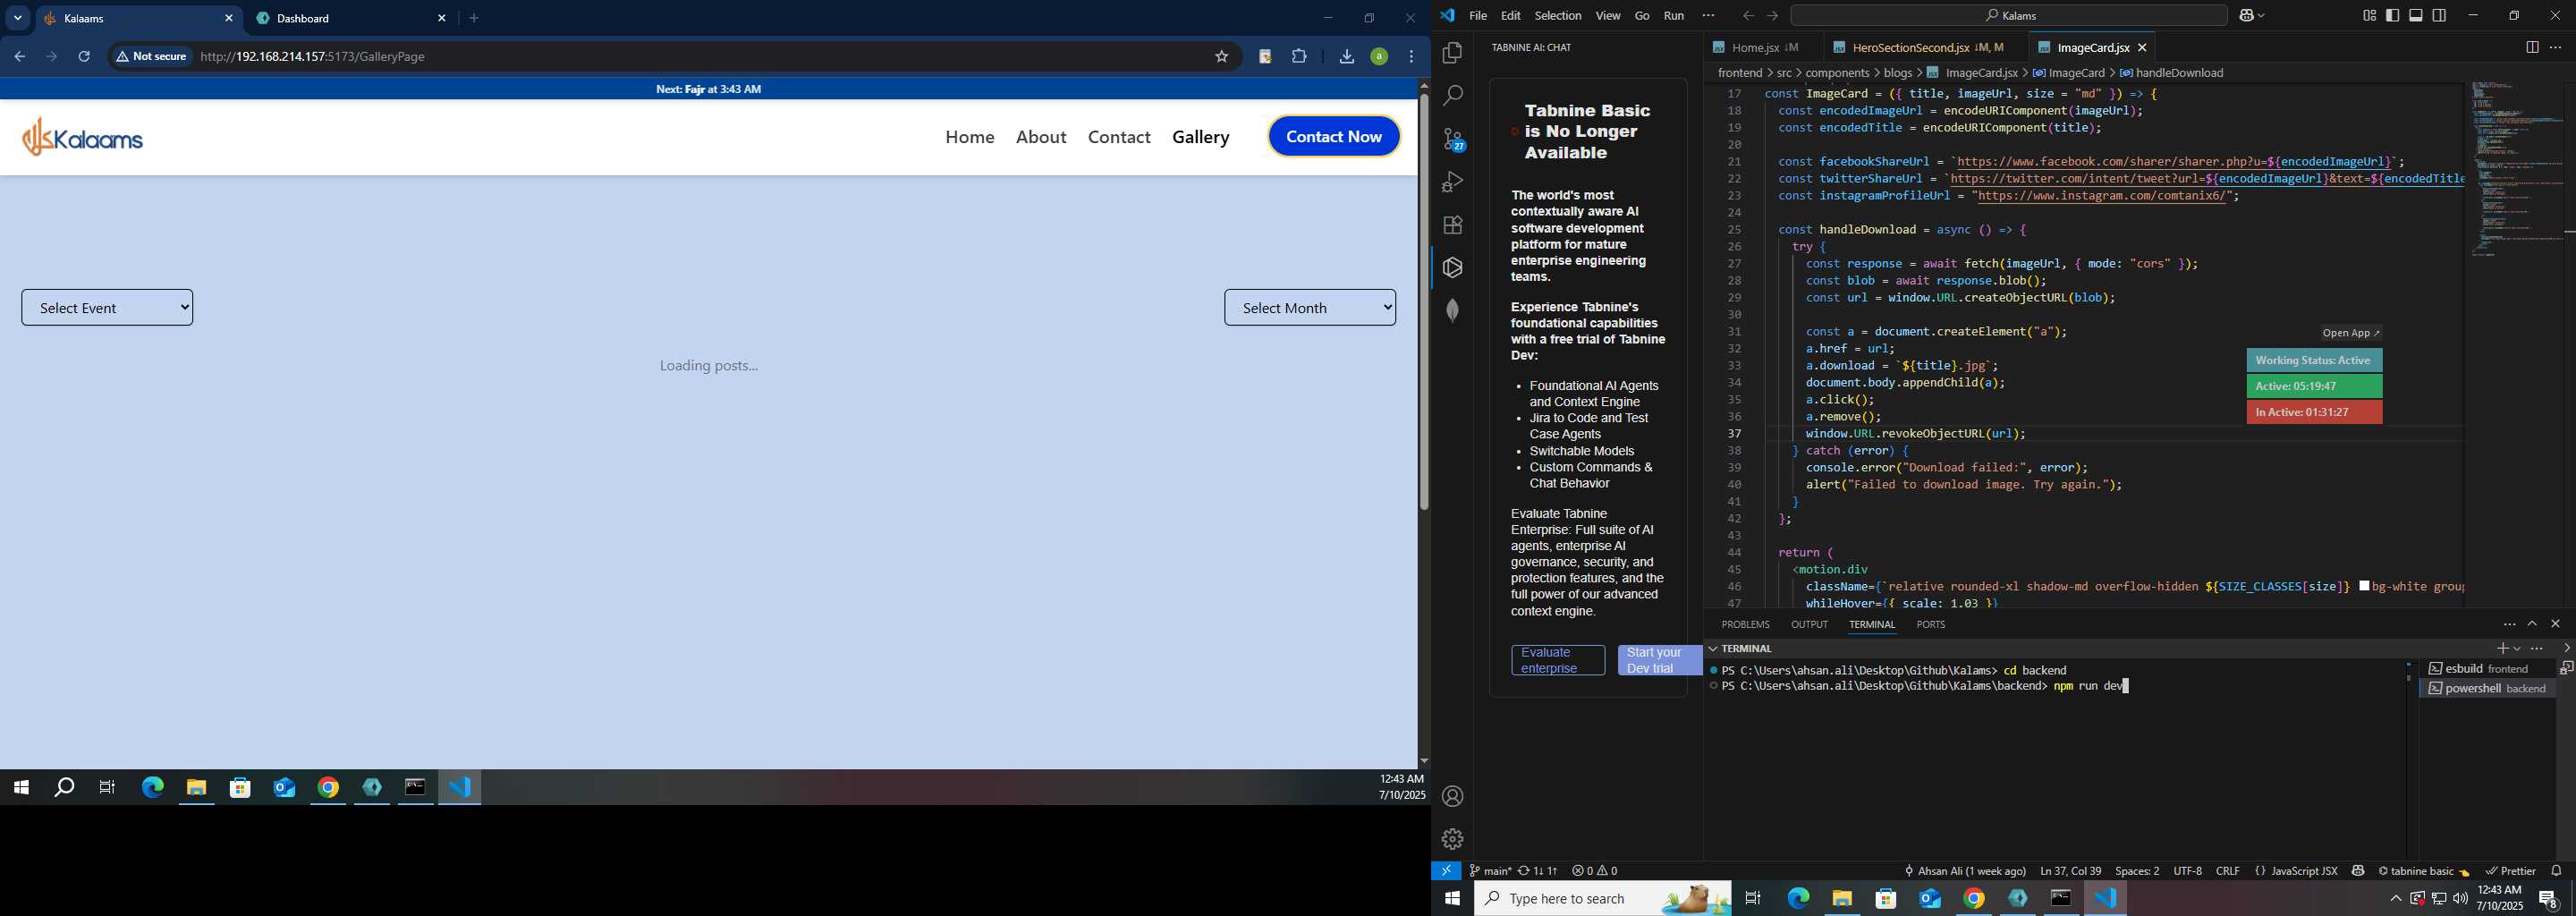Click the browser address bar URL
This screenshot has height=916, width=2576.
point(313,57)
